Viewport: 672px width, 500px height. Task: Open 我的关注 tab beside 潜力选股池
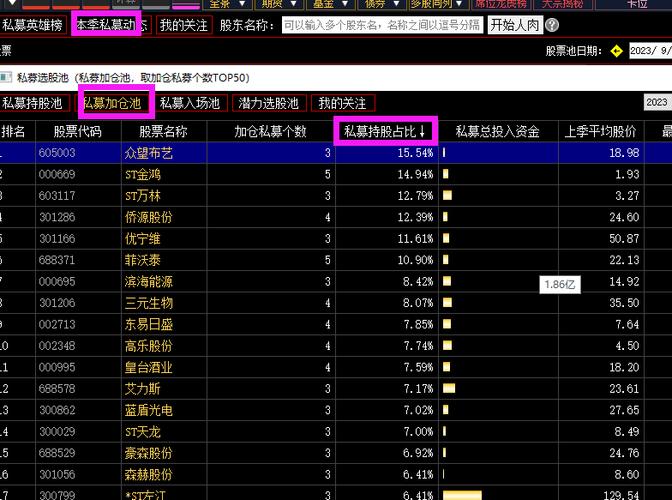pyautogui.click(x=342, y=103)
